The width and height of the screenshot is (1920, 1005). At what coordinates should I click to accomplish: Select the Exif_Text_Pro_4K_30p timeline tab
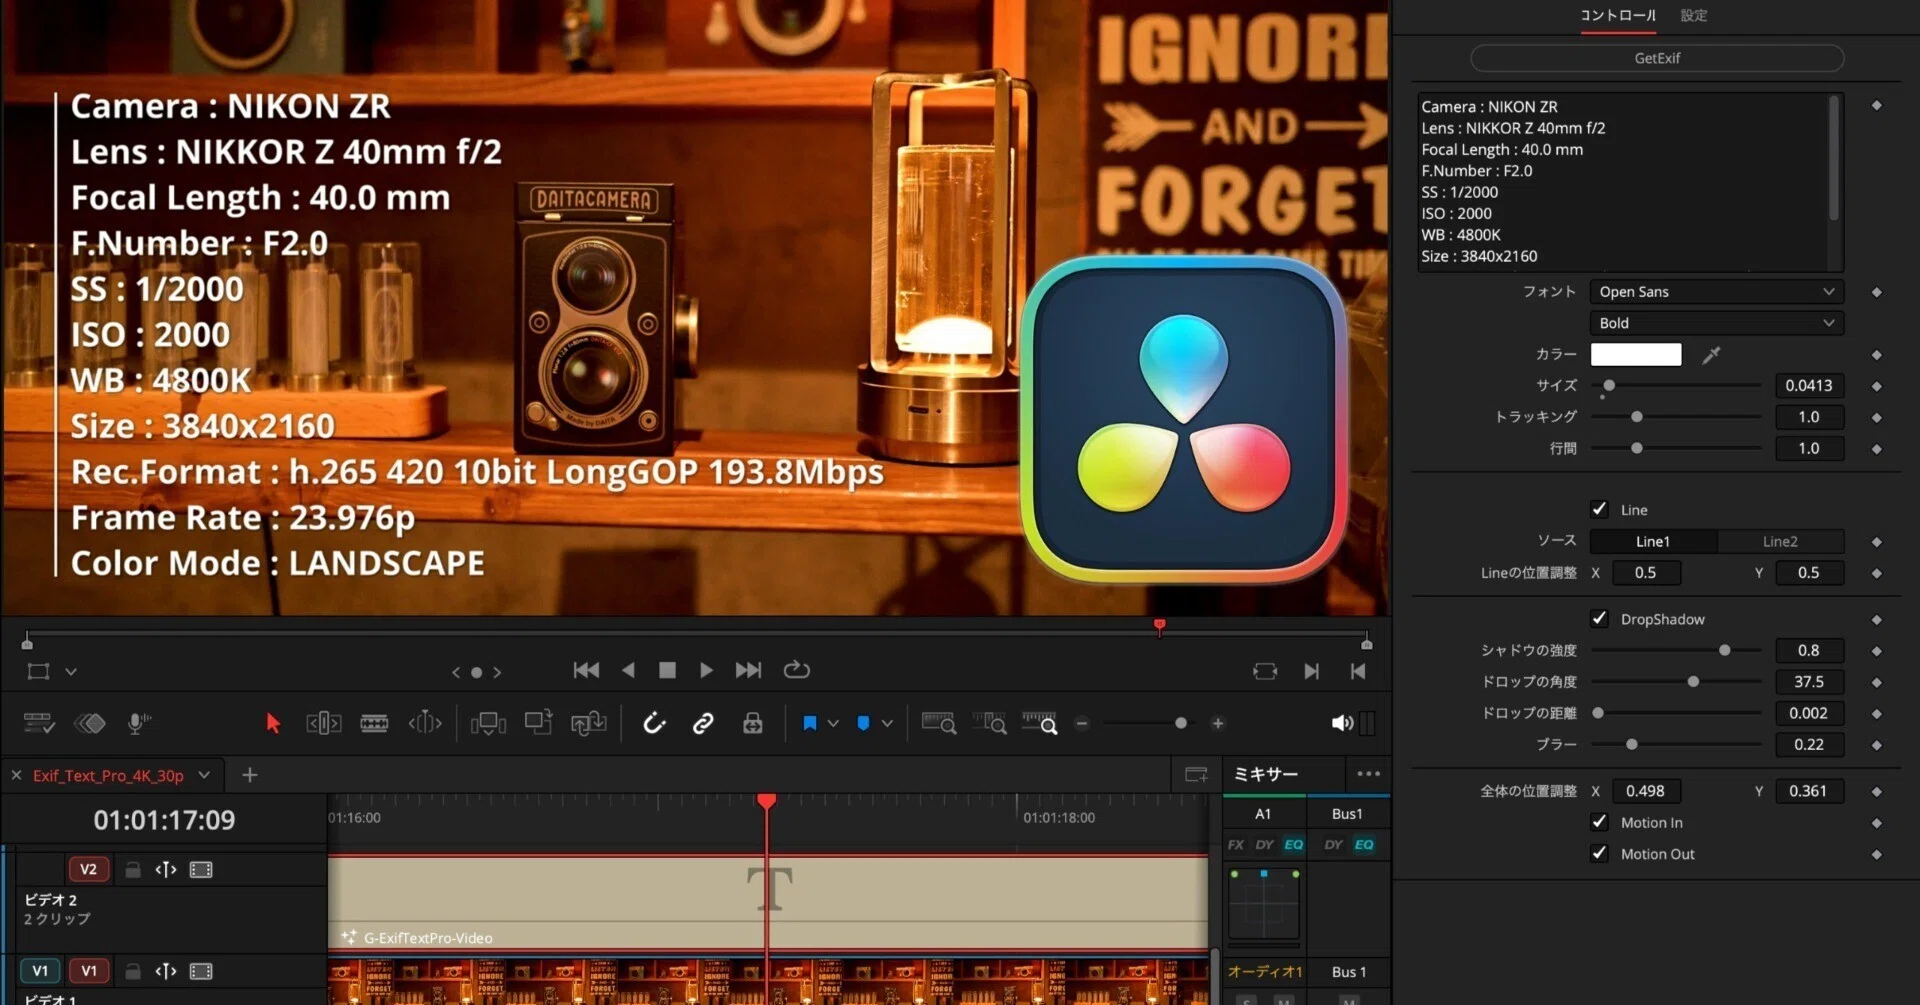108,775
